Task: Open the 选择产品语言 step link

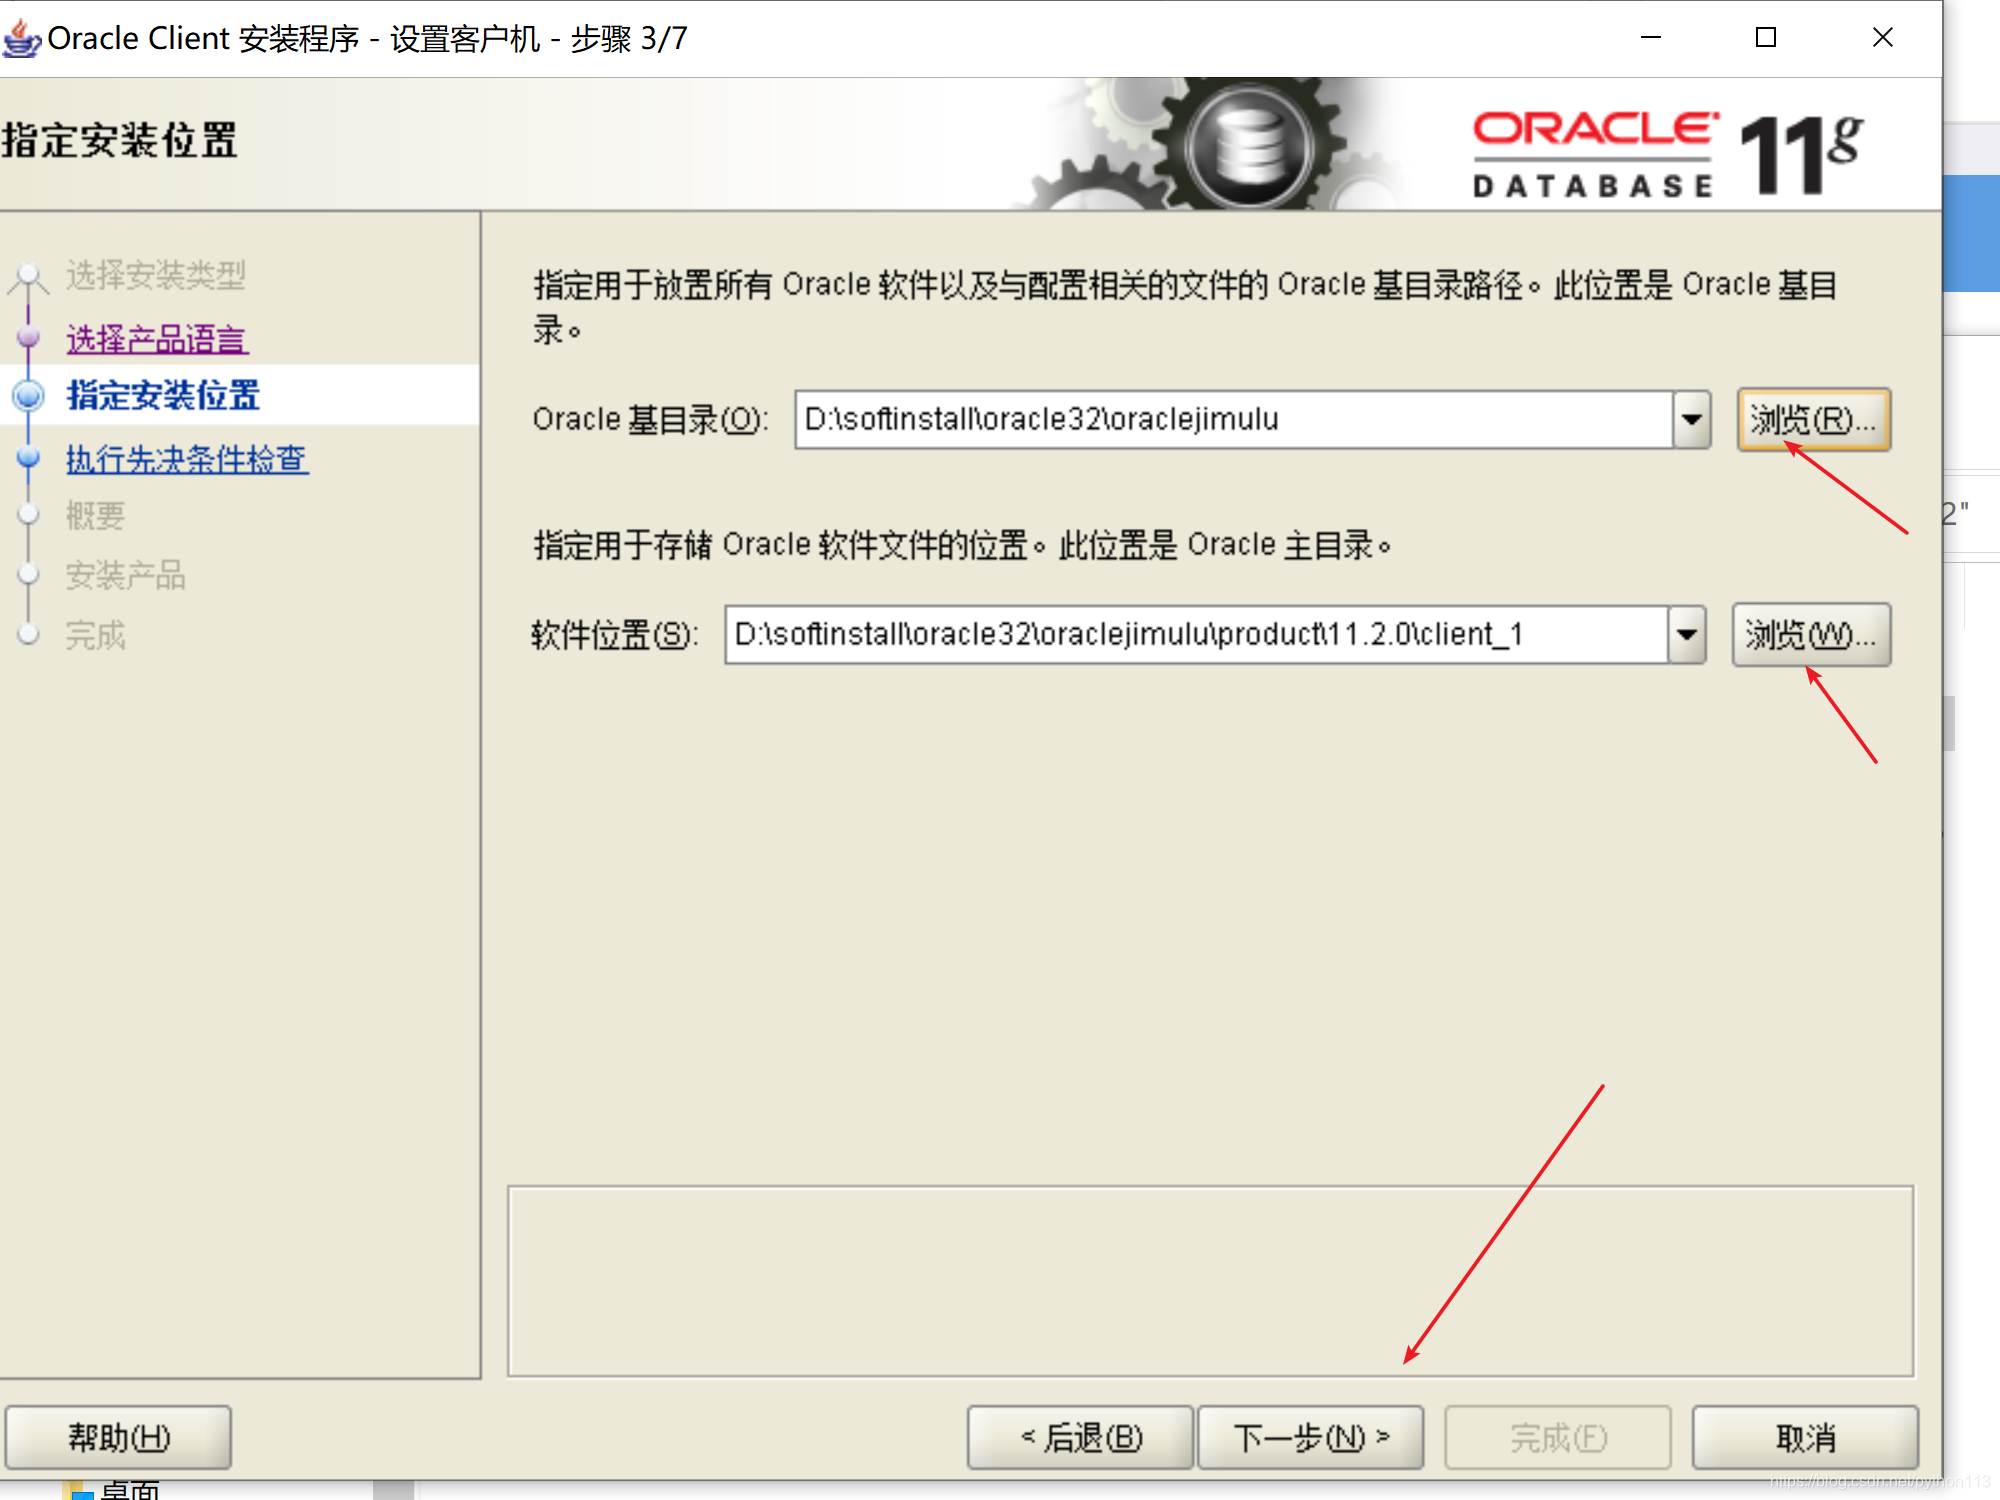Action: [x=157, y=339]
